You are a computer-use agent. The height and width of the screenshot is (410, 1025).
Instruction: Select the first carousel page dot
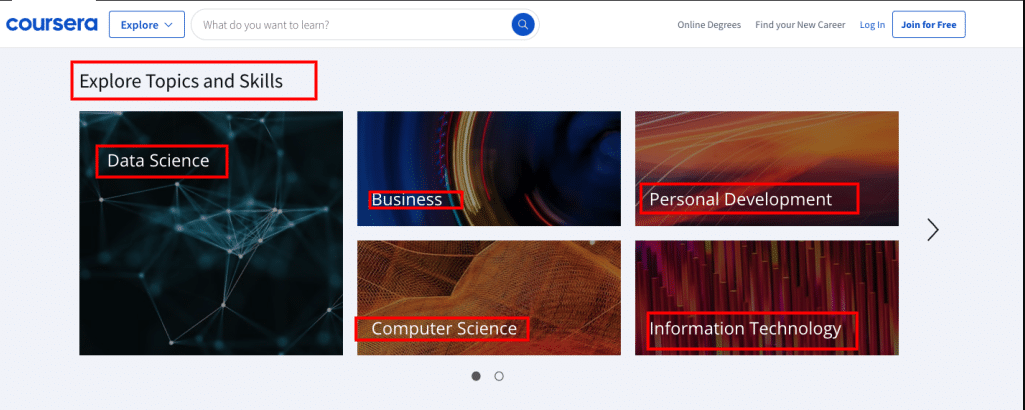476,376
